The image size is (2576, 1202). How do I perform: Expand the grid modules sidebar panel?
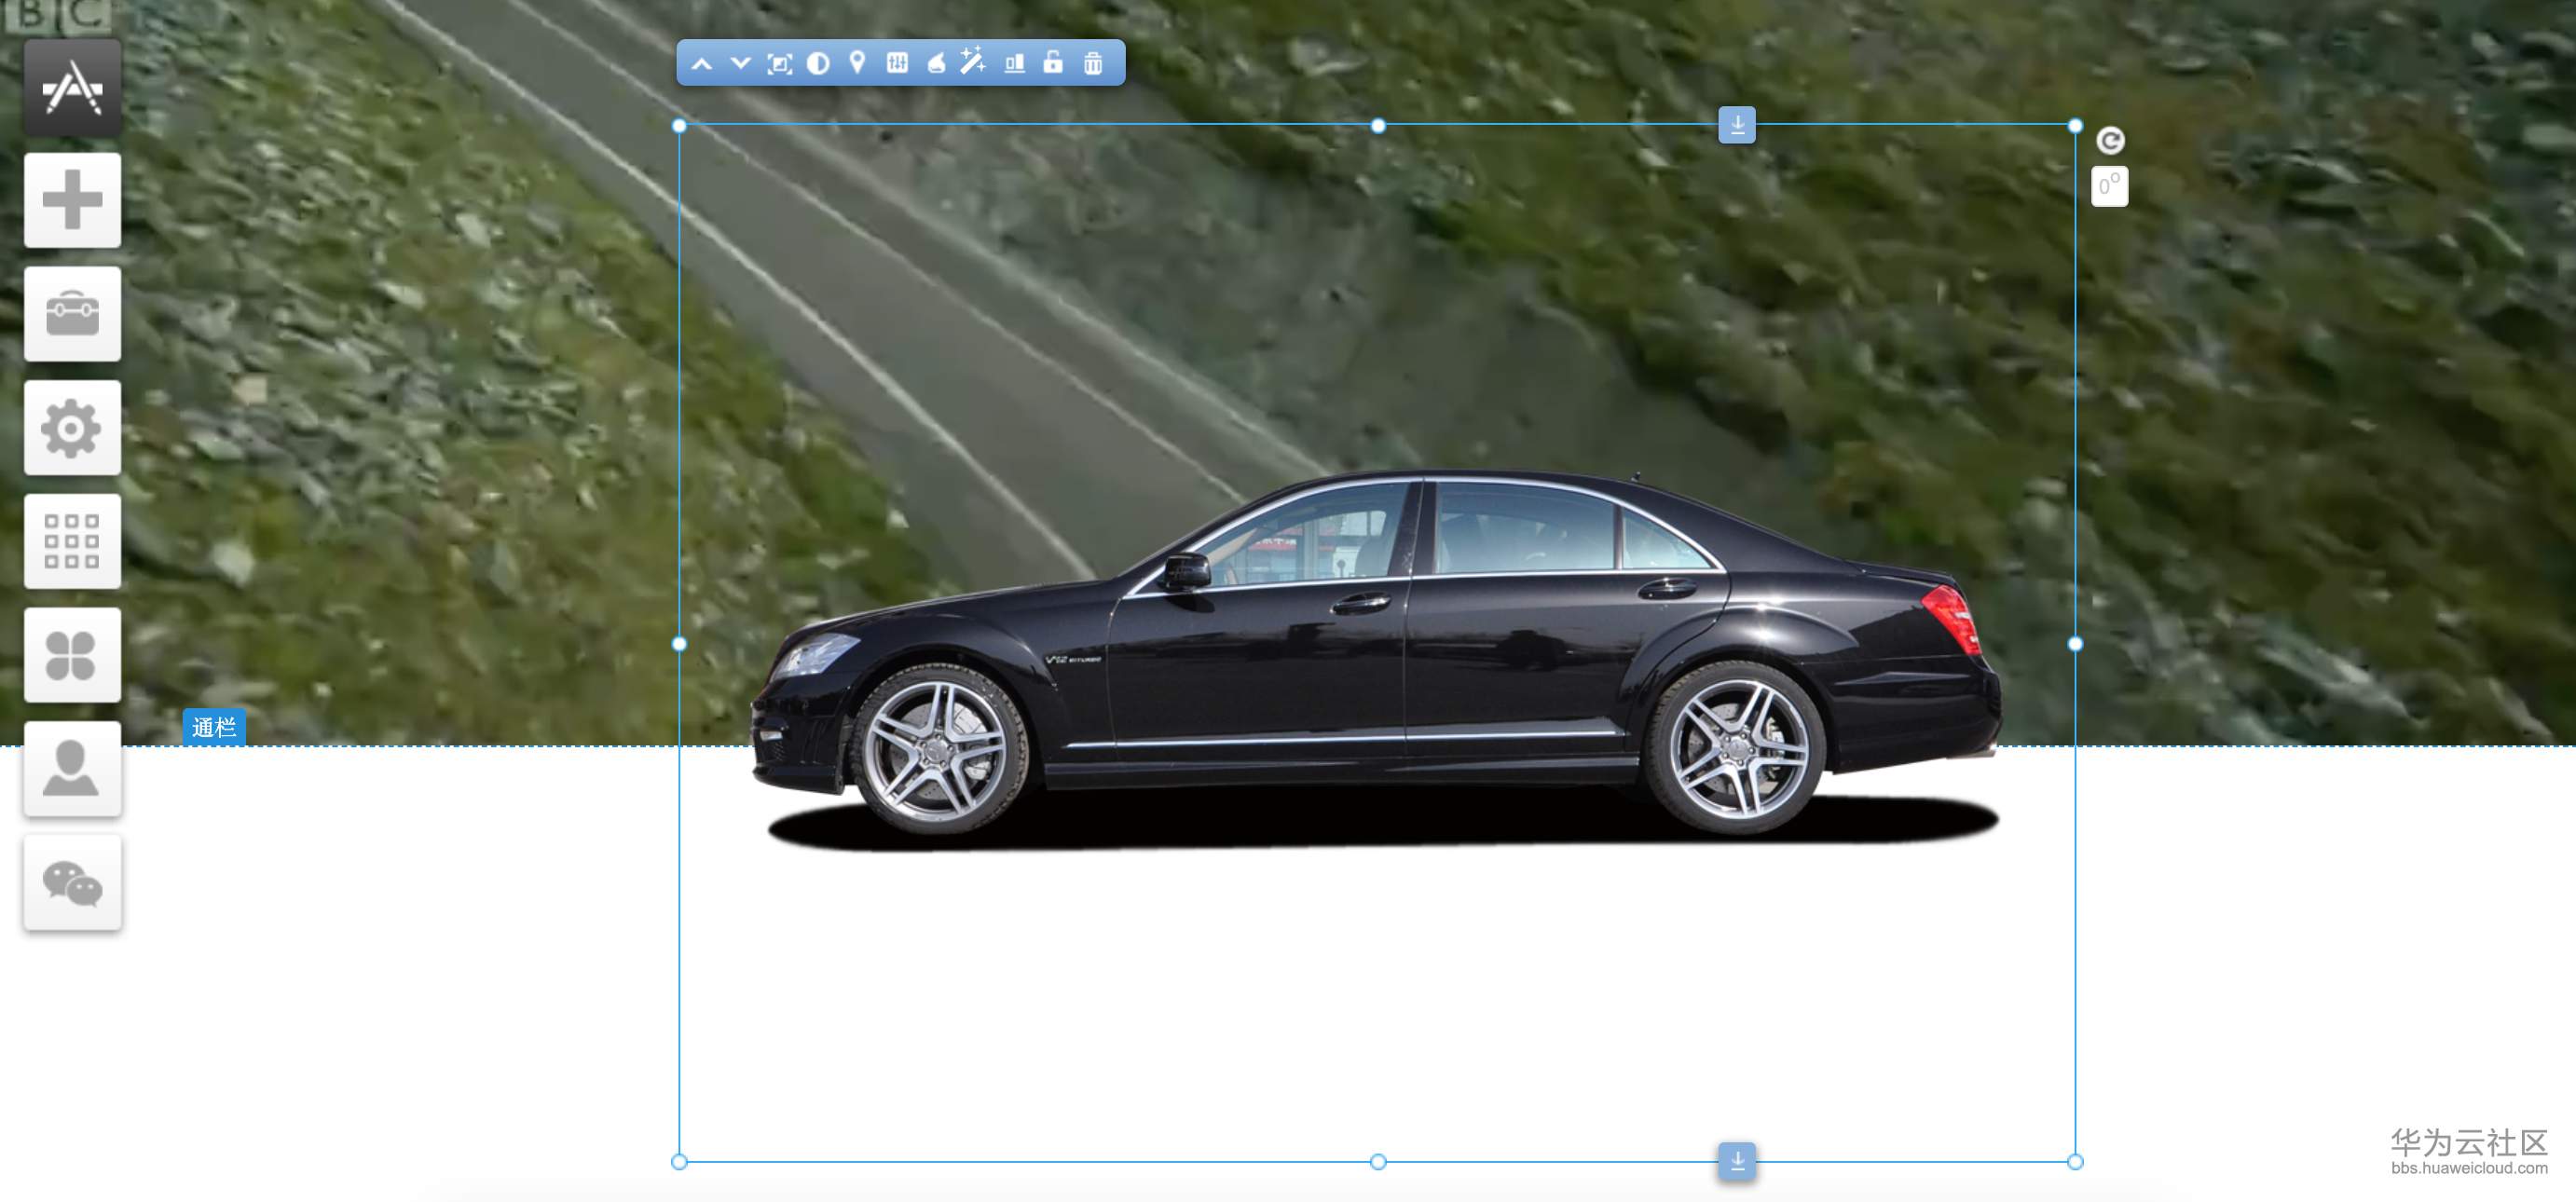(x=72, y=542)
